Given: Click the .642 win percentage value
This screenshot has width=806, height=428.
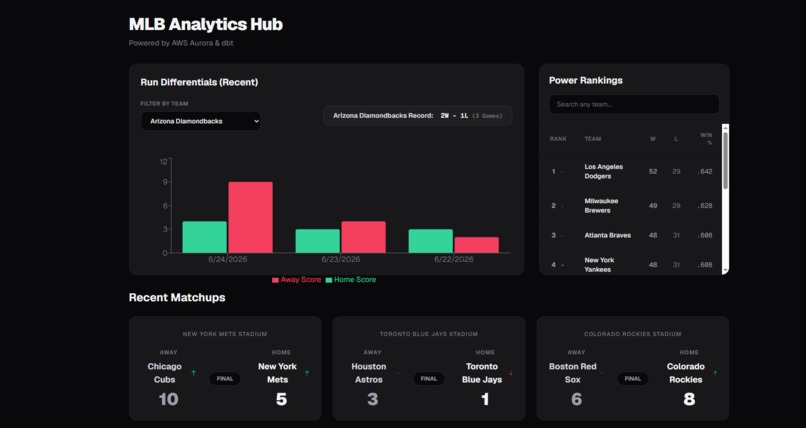Looking at the screenshot, I should 705,172.
